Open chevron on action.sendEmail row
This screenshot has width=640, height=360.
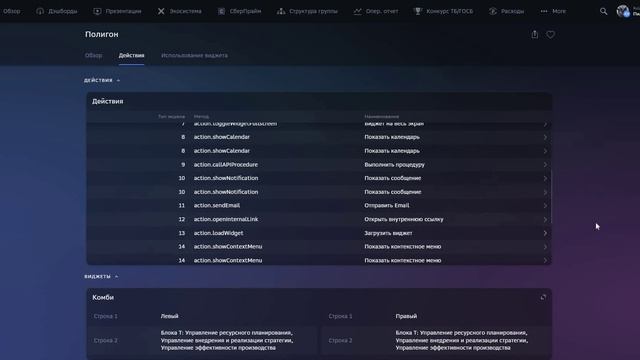545,206
